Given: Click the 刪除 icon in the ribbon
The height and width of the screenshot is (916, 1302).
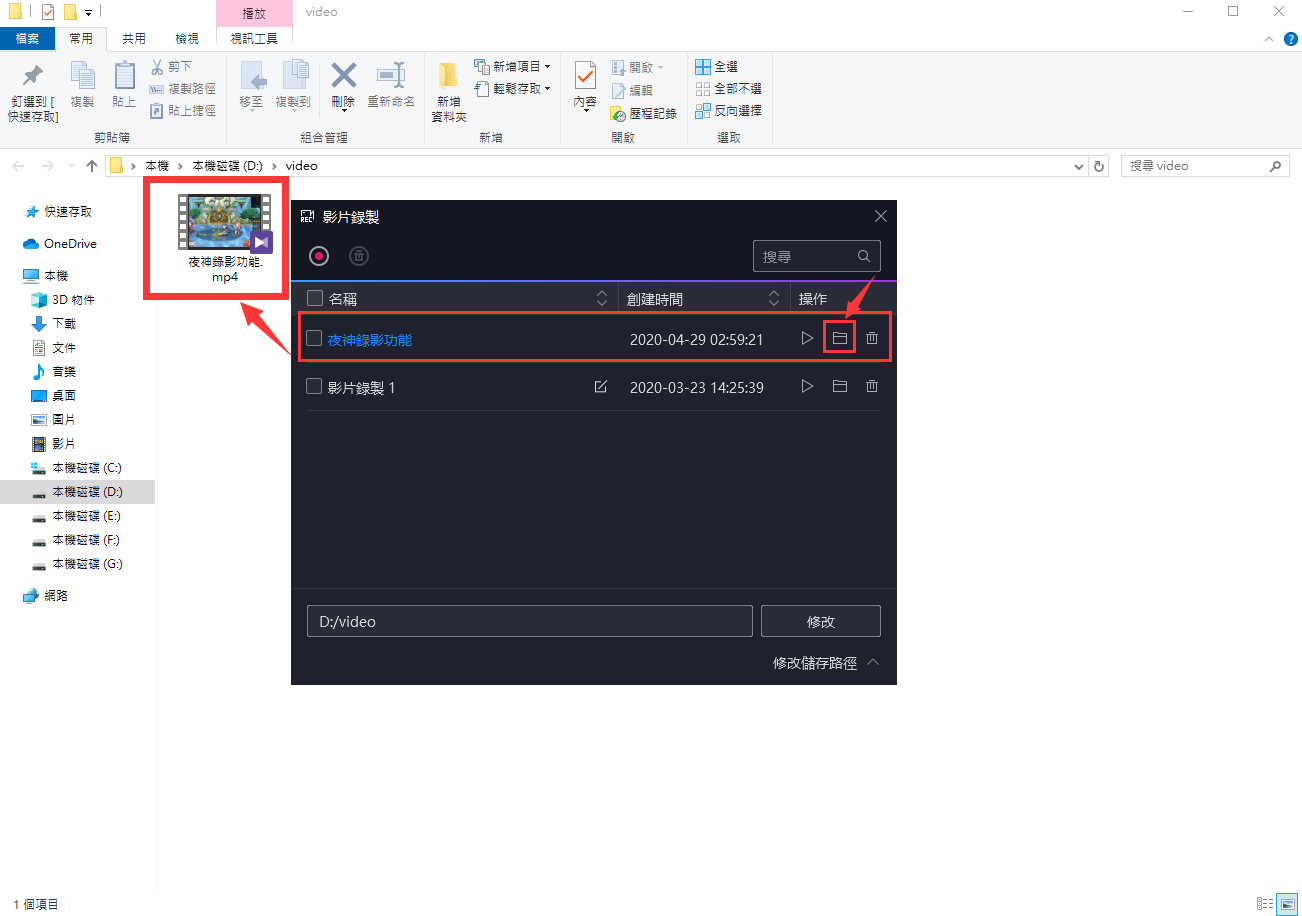Looking at the screenshot, I should [x=343, y=85].
